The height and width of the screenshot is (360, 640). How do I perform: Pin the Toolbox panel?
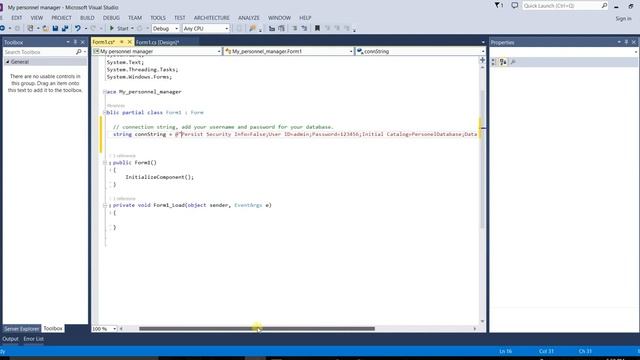(75, 42)
